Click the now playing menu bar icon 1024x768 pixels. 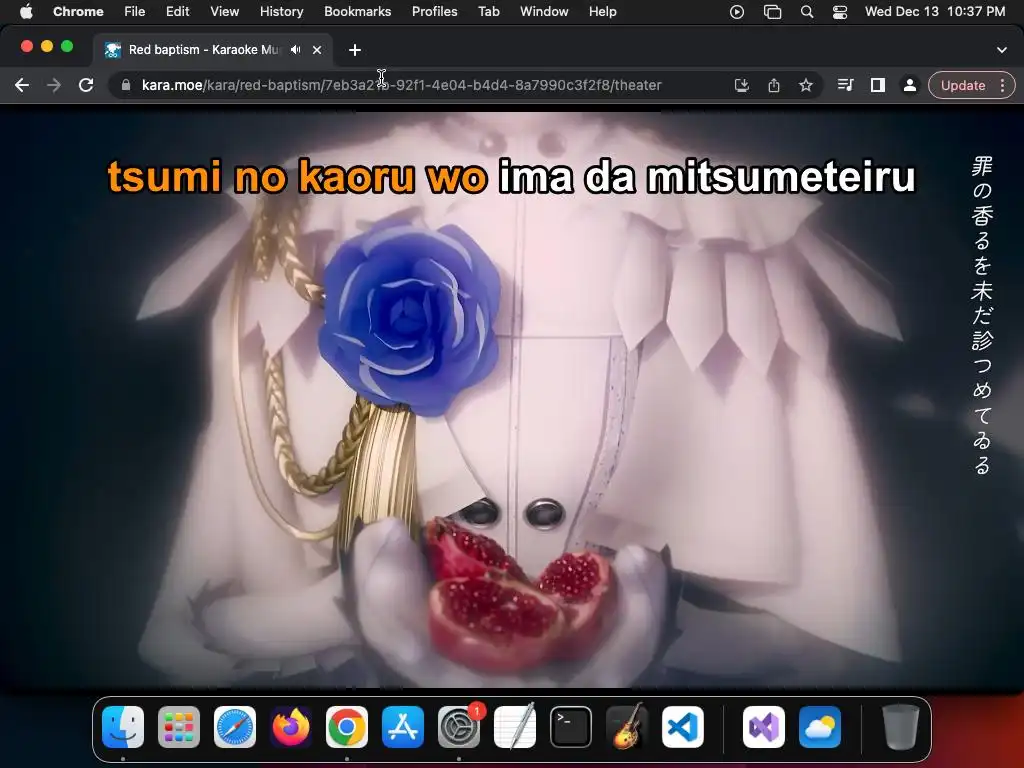pos(737,12)
